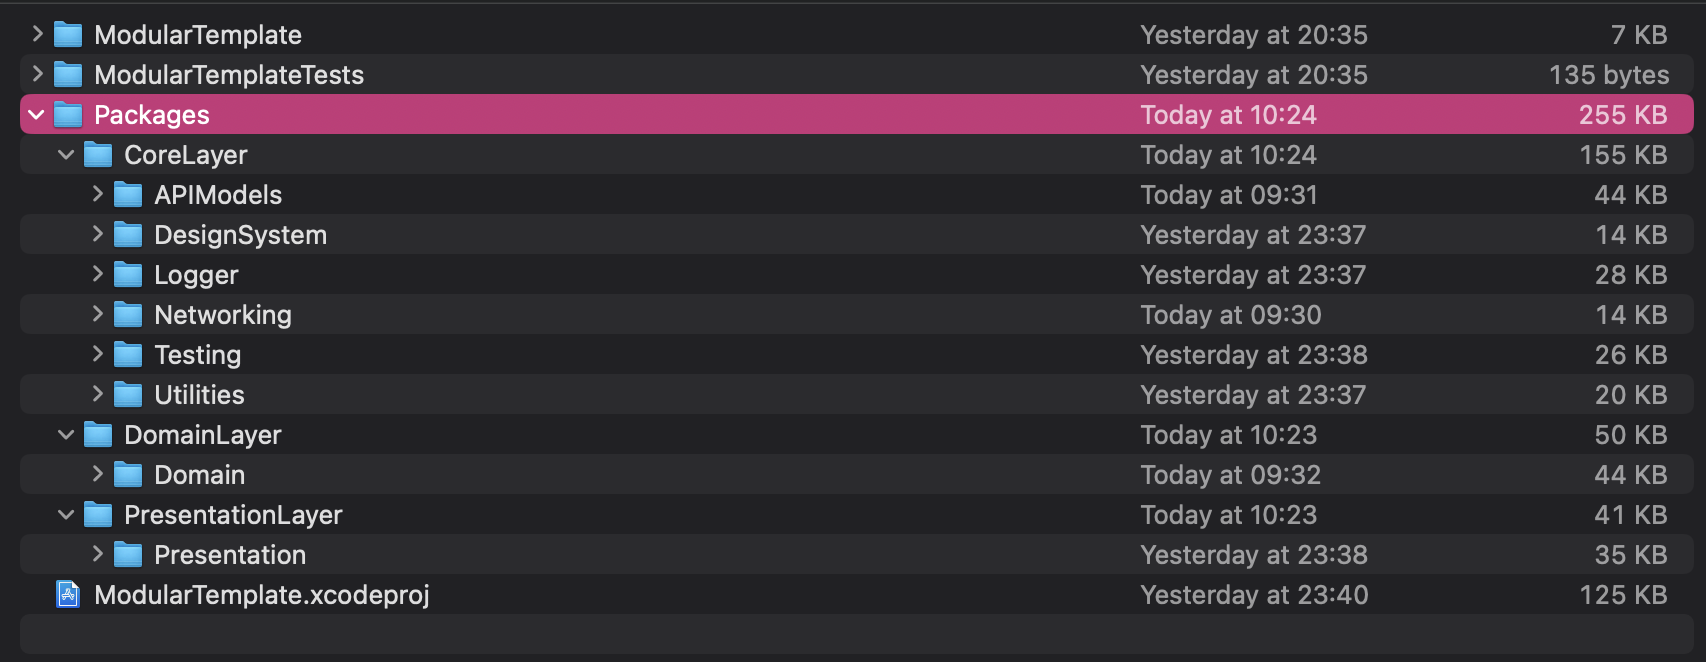This screenshot has width=1706, height=662.
Task: Click the ModularTemplate.xcodeproj file icon
Action: tap(68, 595)
